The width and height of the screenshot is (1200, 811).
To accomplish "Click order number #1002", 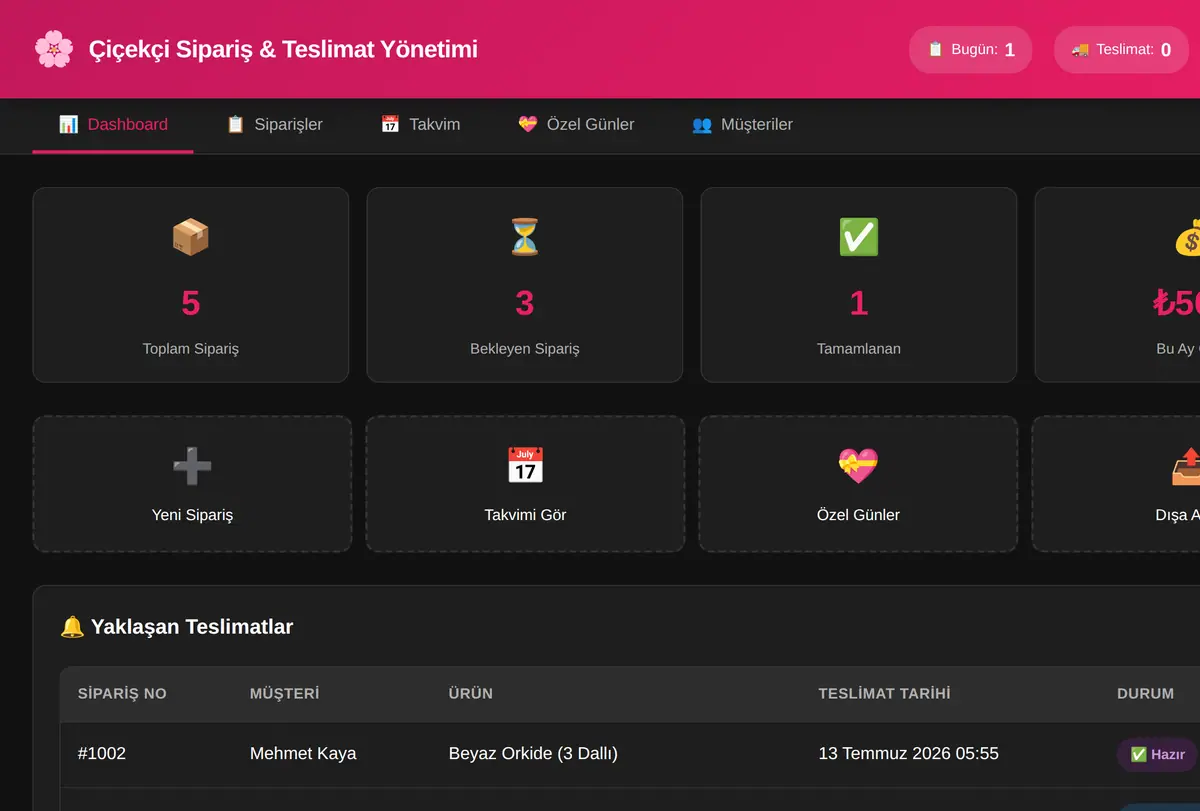I will [102, 753].
